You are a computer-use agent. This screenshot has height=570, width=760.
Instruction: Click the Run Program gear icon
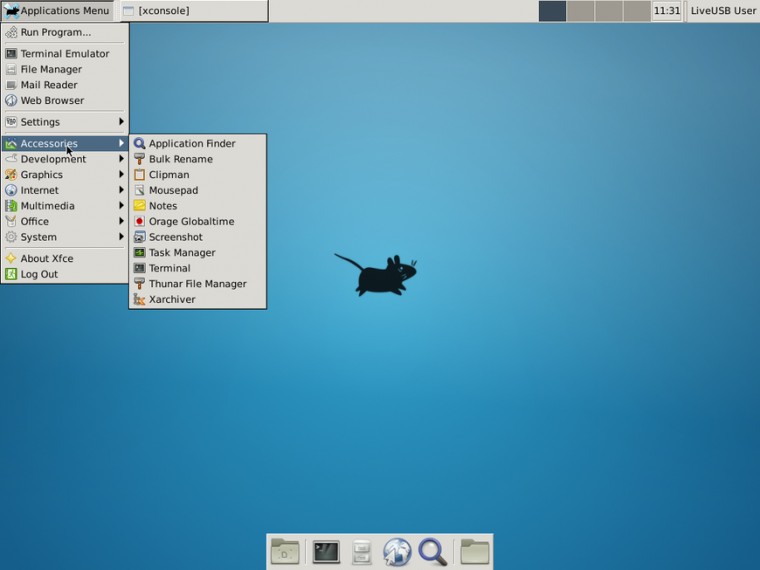click(x=11, y=32)
